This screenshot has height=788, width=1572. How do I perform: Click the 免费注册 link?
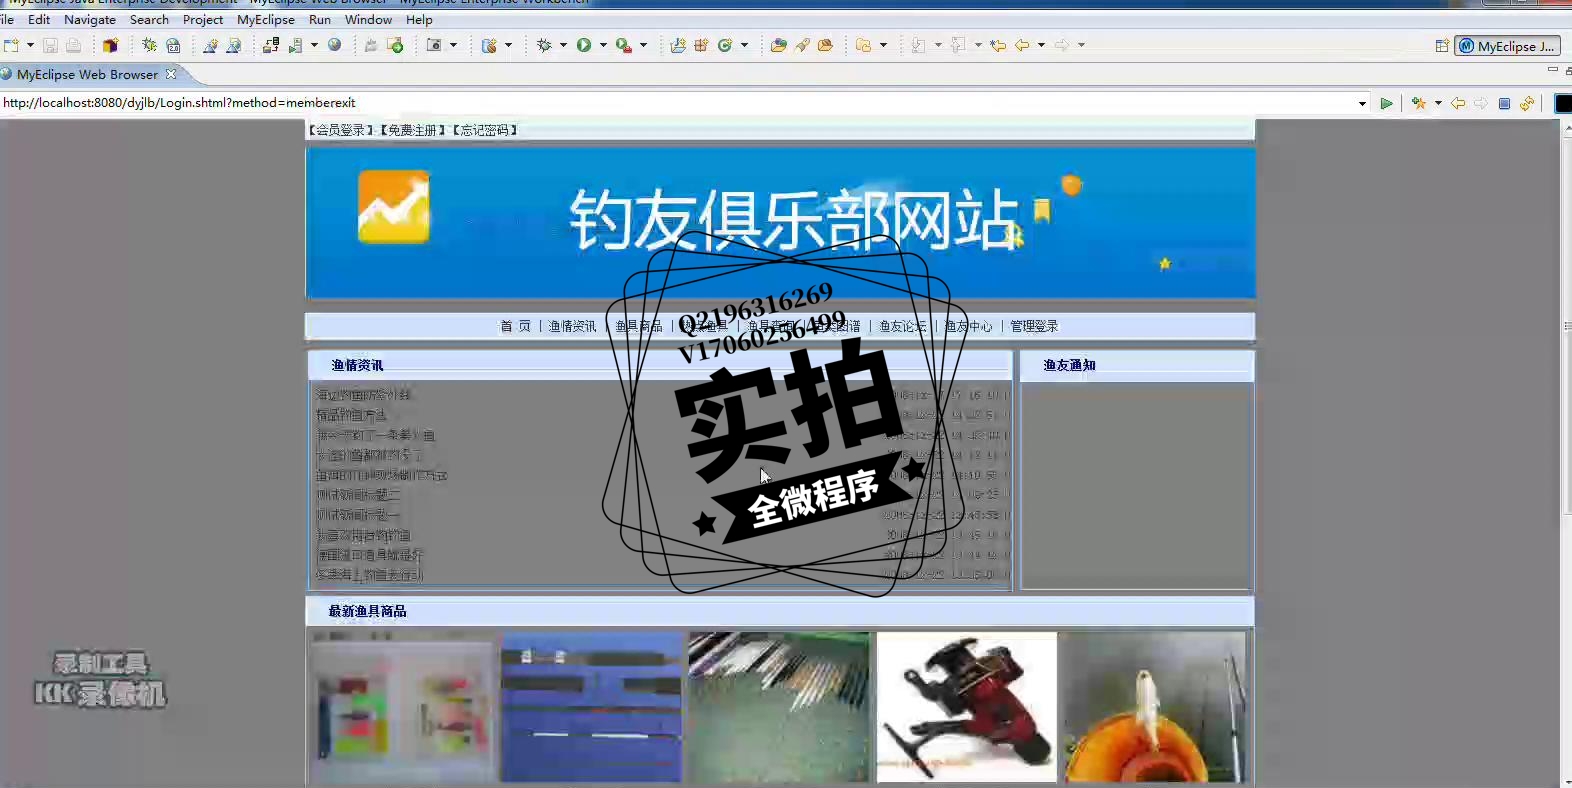coord(412,130)
